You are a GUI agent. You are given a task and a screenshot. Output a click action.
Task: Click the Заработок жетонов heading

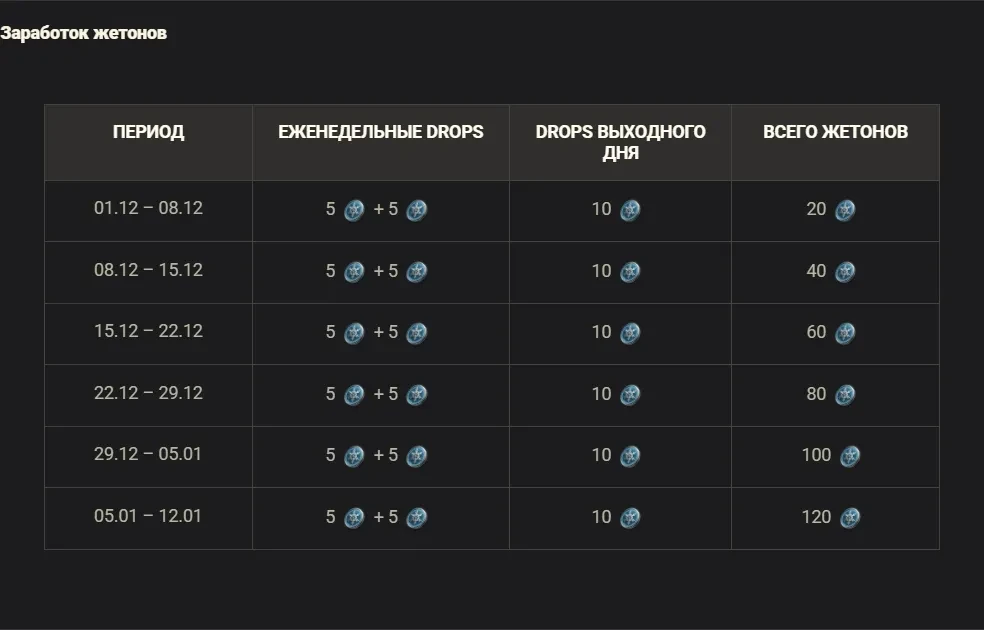(83, 33)
